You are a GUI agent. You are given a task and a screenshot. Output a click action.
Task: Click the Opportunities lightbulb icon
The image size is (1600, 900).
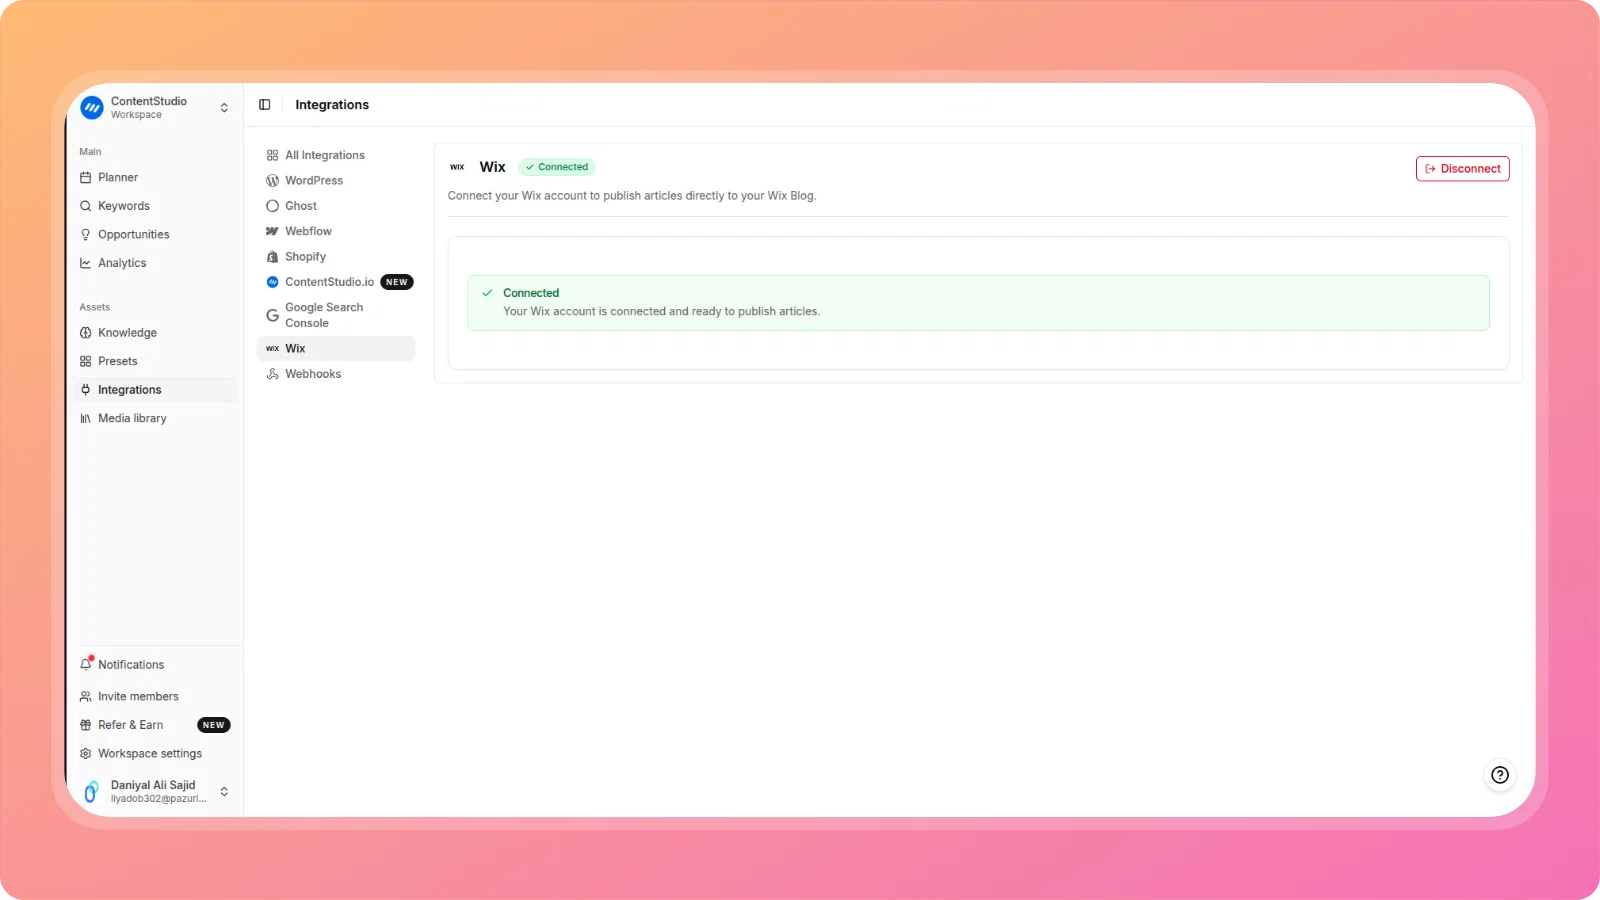pos(86,235)
